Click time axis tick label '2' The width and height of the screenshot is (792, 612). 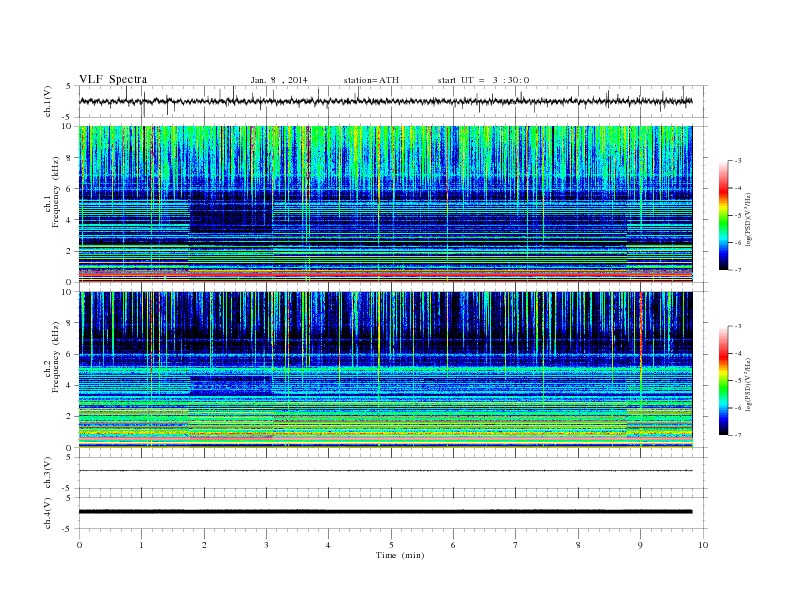pyautogui.click(x=204, y=545)
